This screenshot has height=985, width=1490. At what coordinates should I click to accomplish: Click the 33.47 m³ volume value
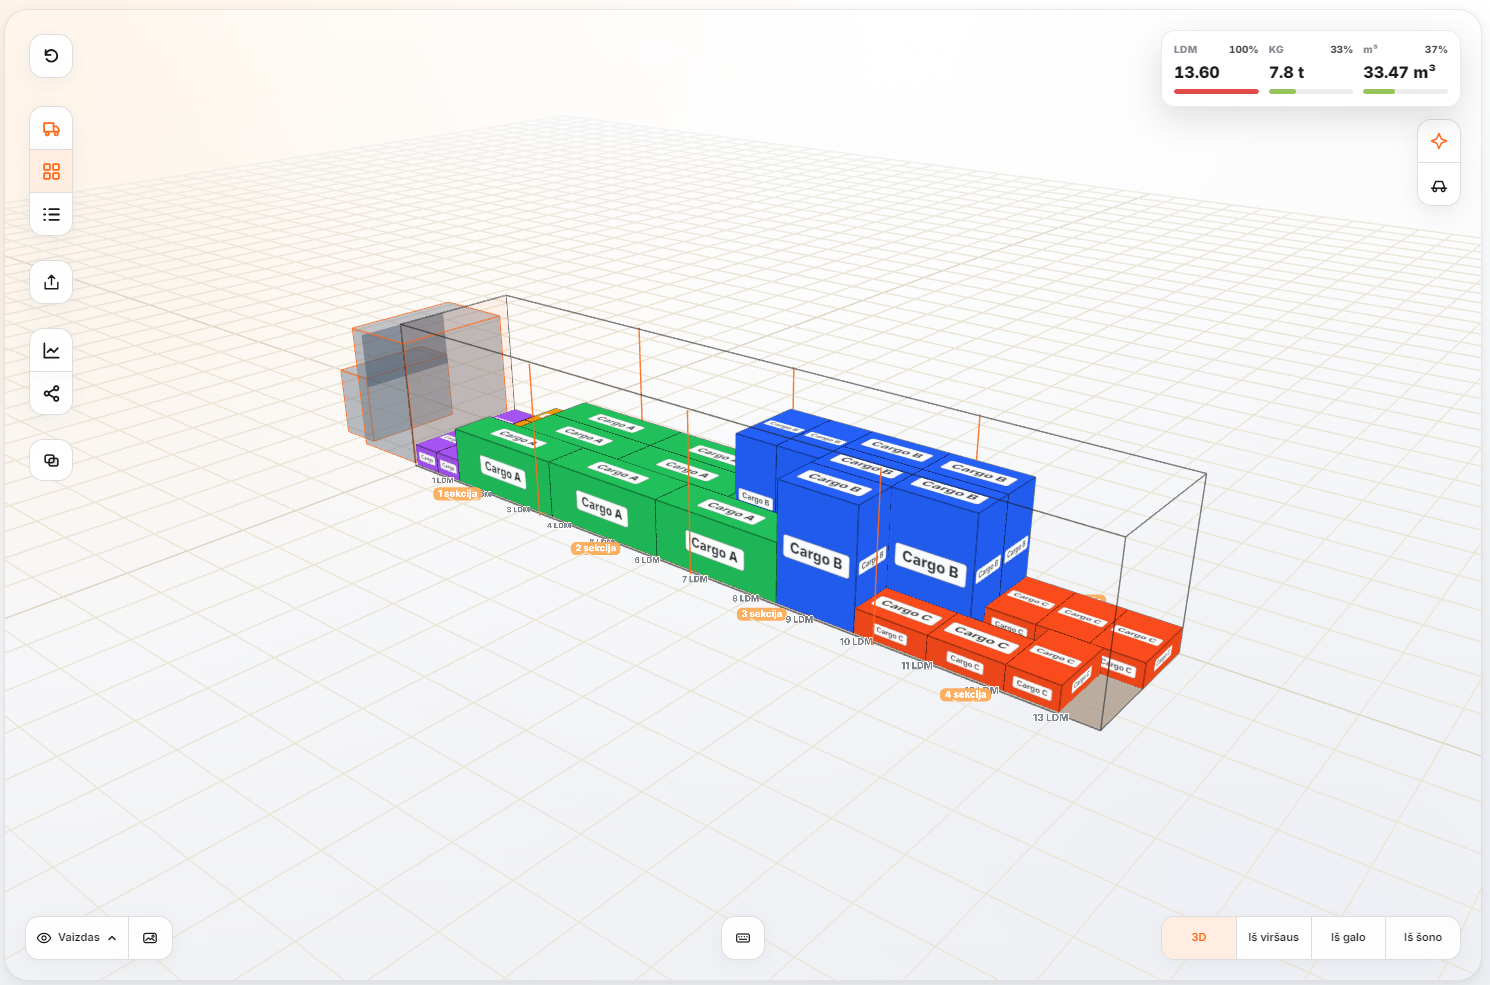(x=1400, y=72)
